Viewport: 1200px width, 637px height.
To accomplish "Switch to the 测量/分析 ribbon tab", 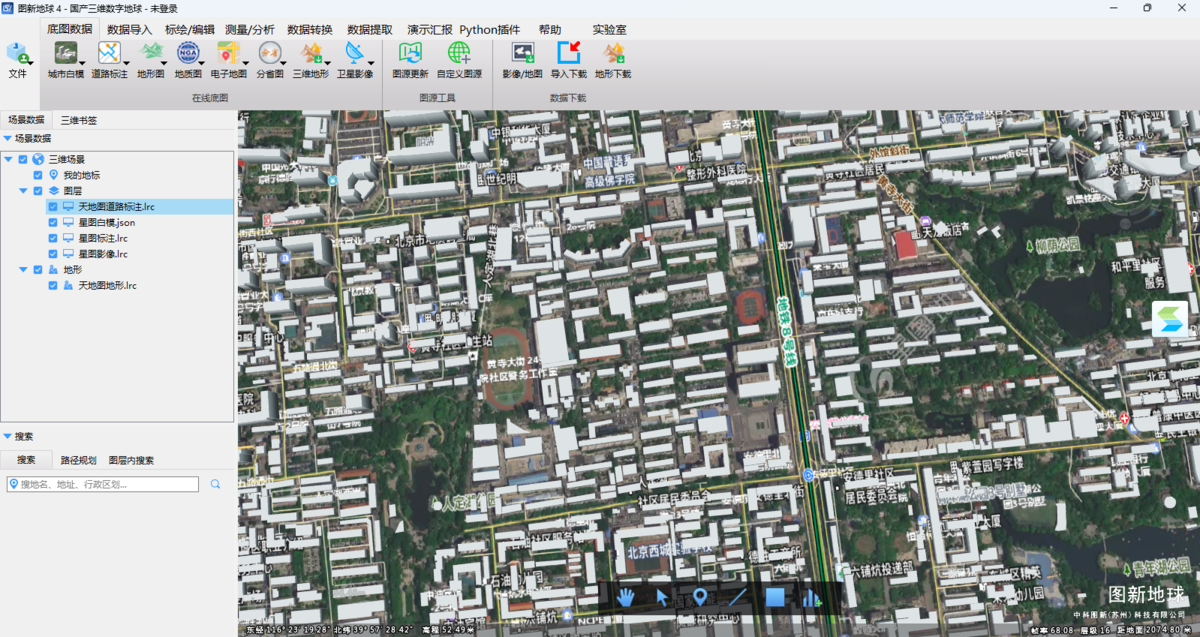I will (x=249, y=30).
